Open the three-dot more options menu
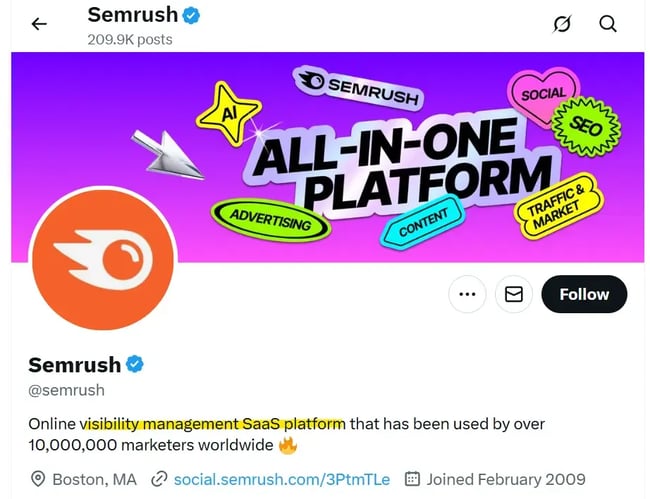The image size is (650, 499). [x=466, y=294]
